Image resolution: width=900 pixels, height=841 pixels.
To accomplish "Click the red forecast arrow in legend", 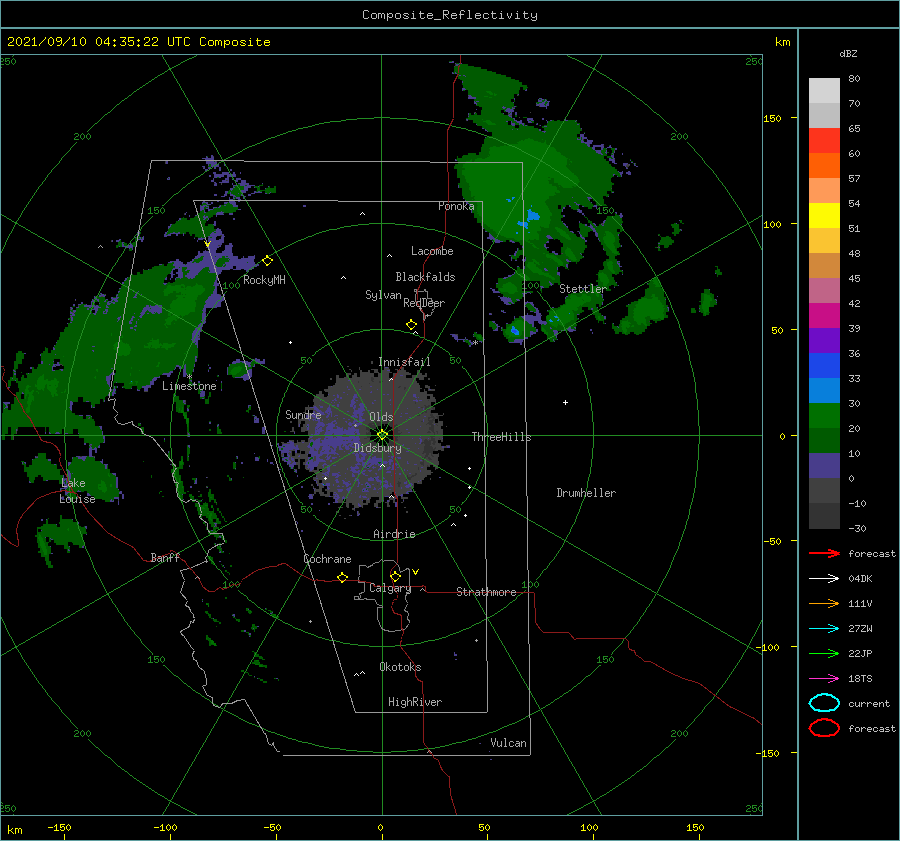I will tap(824, 553).
